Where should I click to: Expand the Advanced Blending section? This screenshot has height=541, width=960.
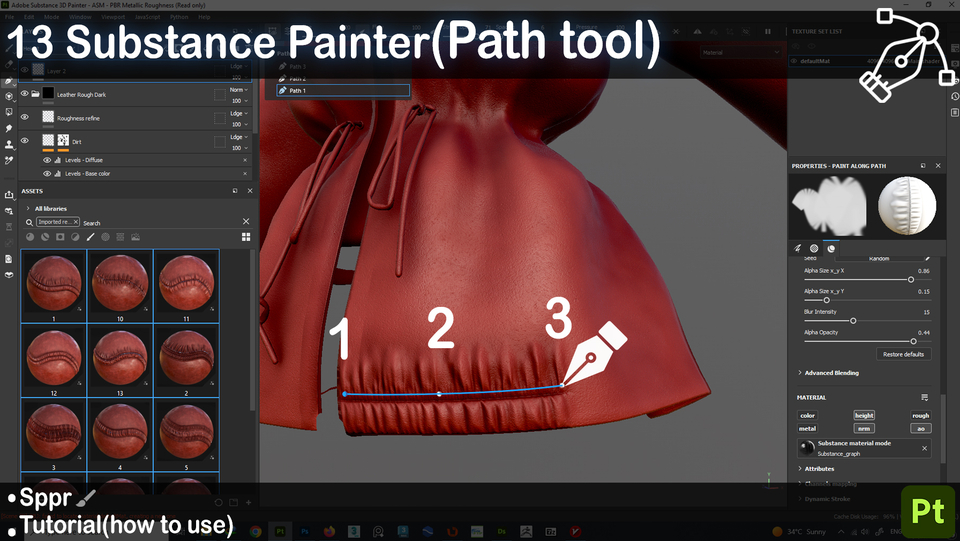tap(800, 373)
